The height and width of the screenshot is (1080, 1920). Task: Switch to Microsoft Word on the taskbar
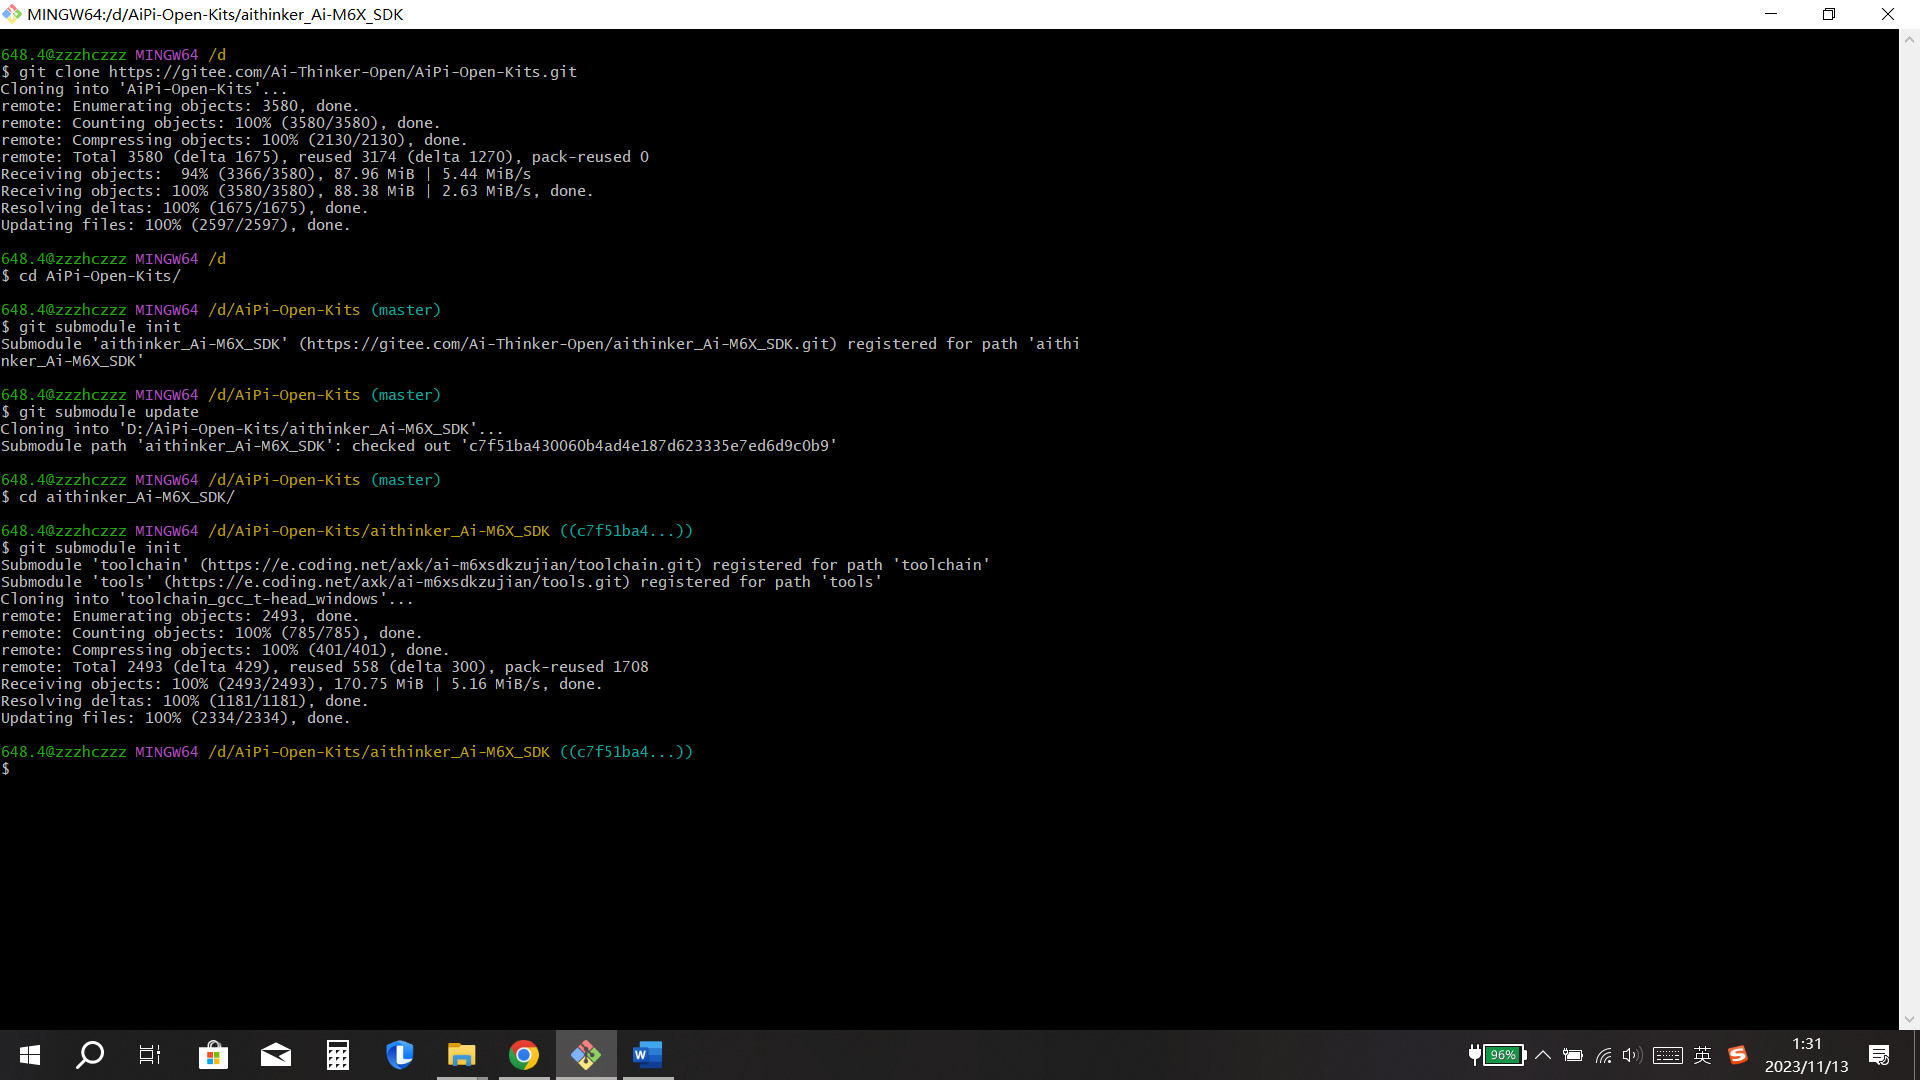tap(648, 1055)
